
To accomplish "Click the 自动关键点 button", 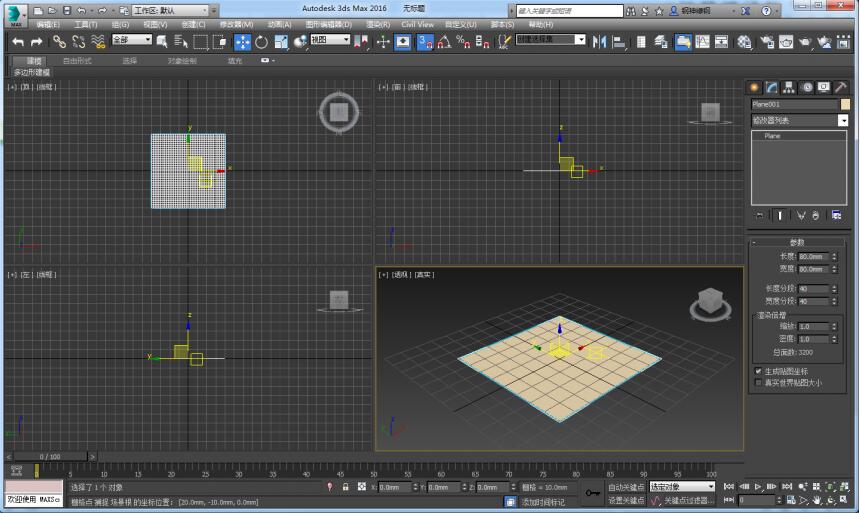I will click(627, 487).
